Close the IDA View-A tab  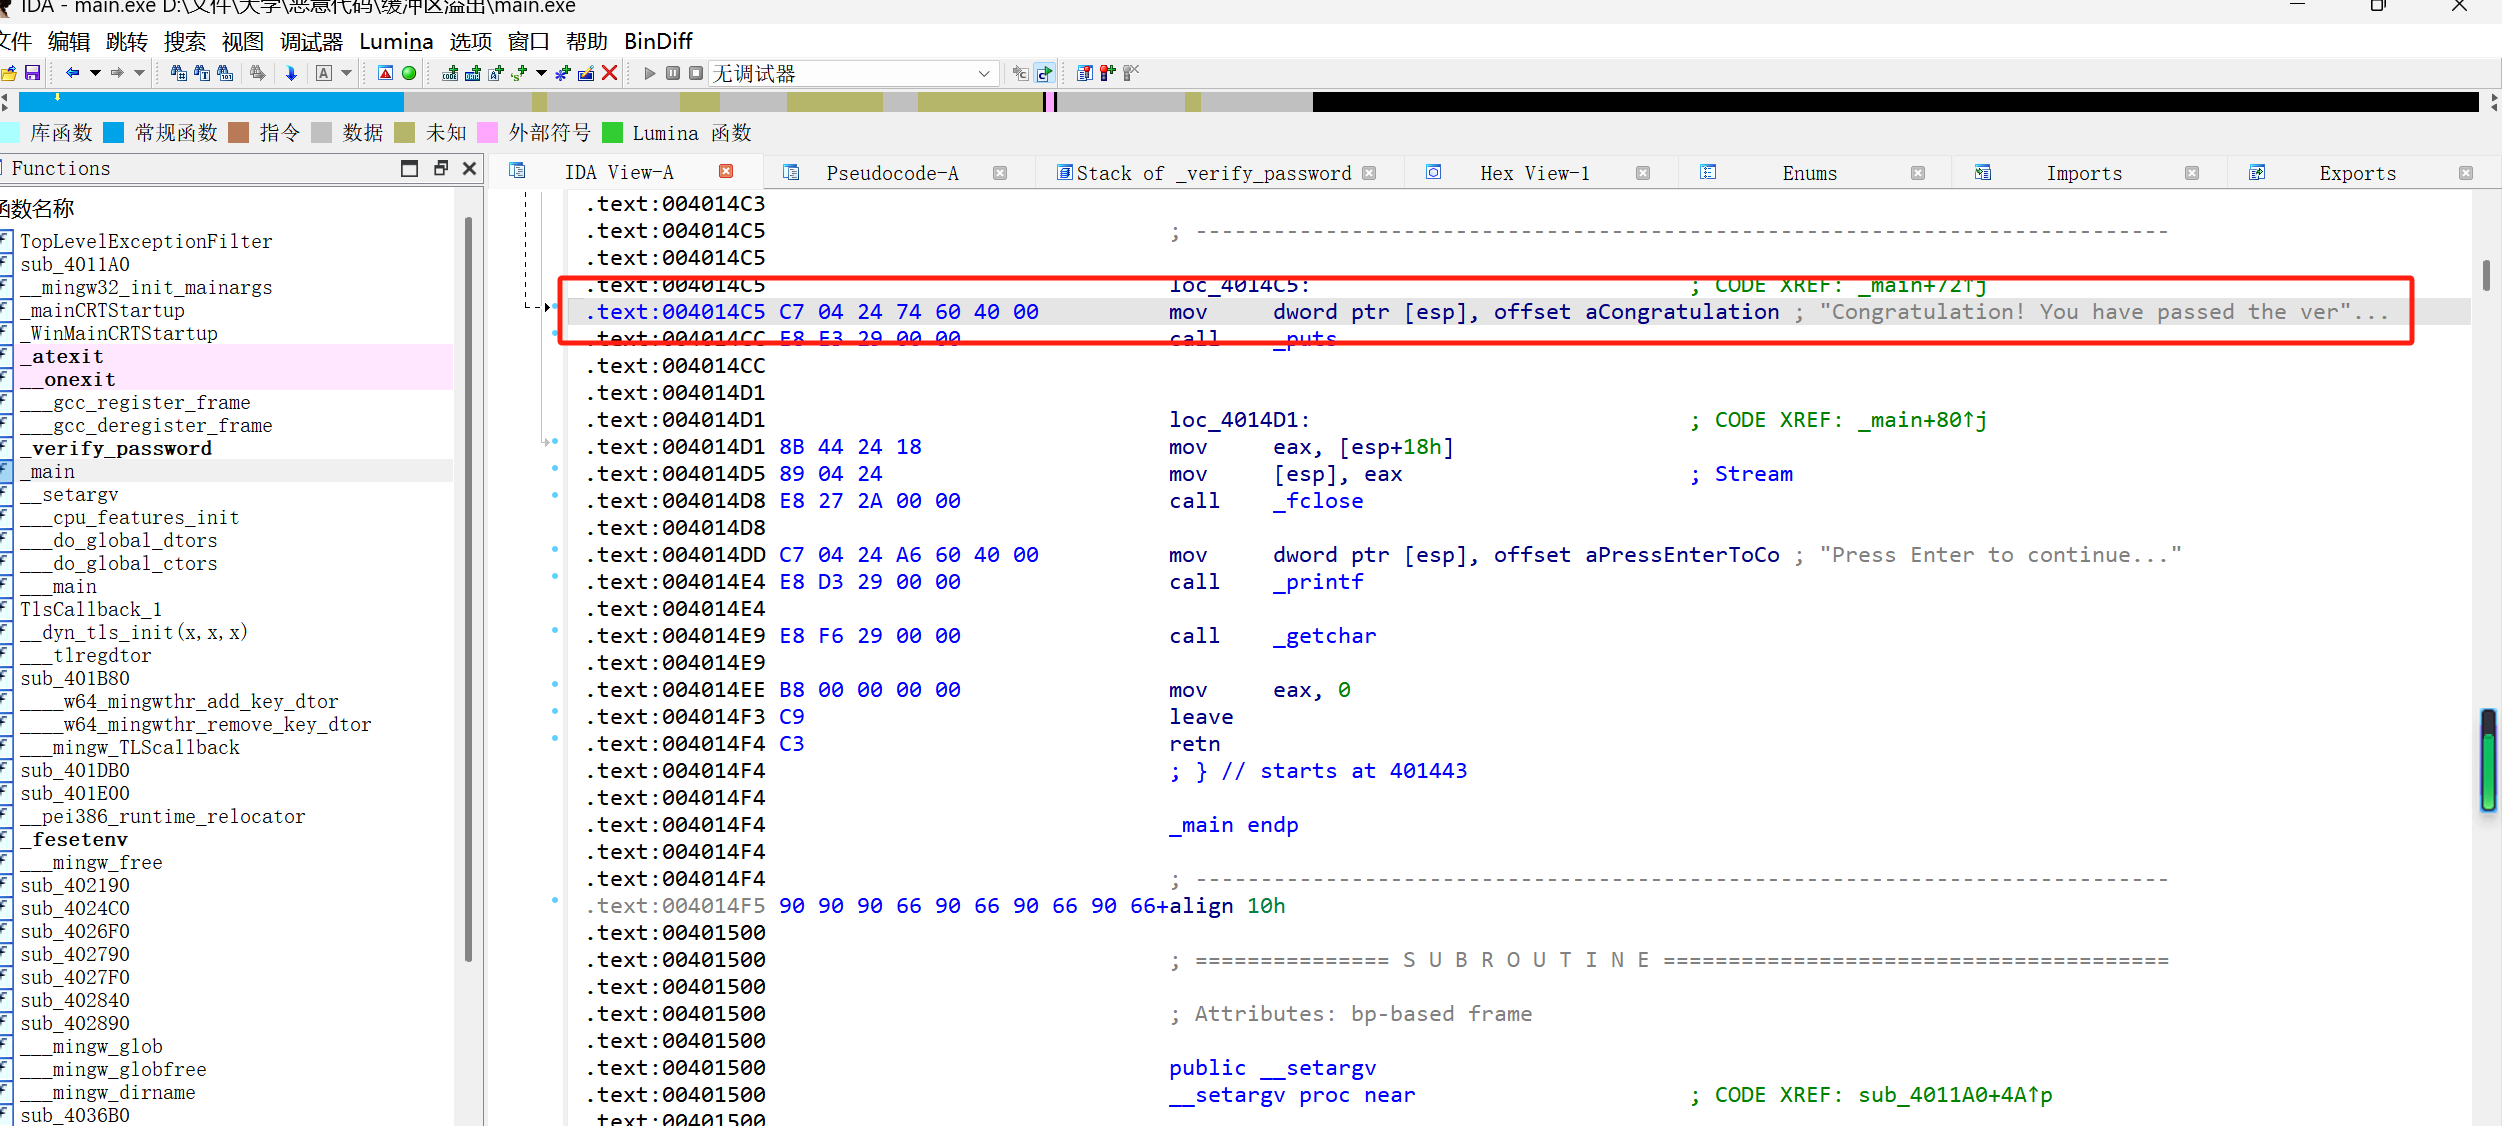726,172
